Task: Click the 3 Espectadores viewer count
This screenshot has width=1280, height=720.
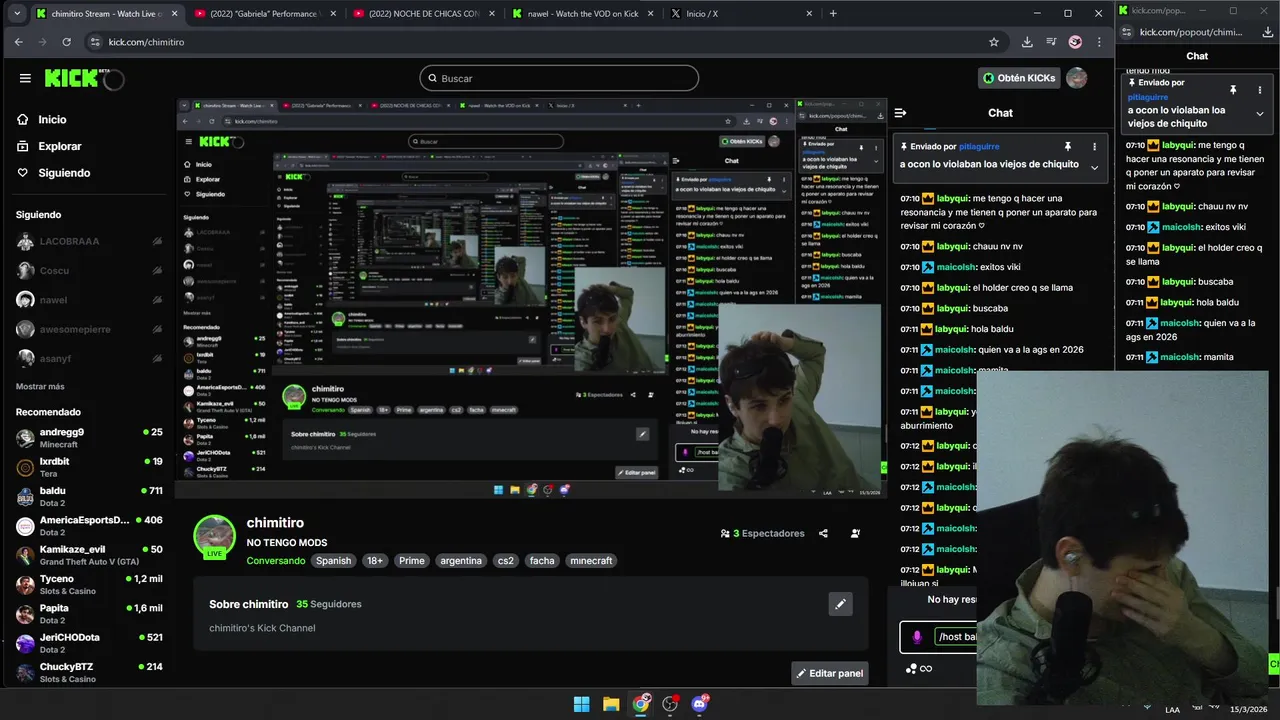Action: point(762,534)
